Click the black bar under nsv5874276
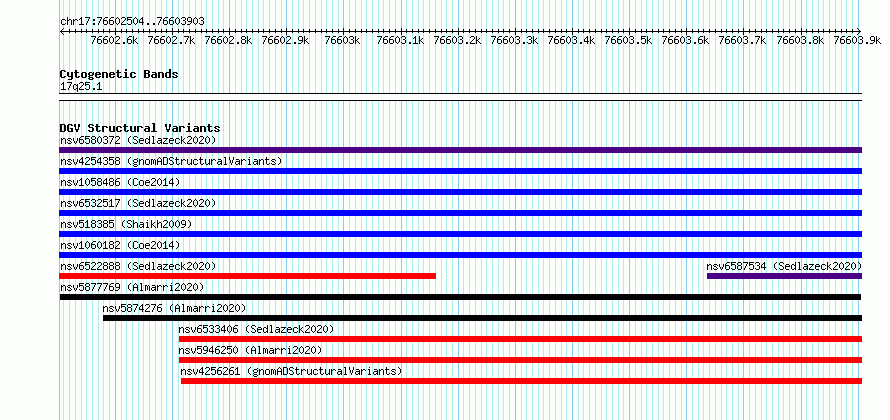The height and width of the screenshot is (420, 890). click(x=482, y=318)
